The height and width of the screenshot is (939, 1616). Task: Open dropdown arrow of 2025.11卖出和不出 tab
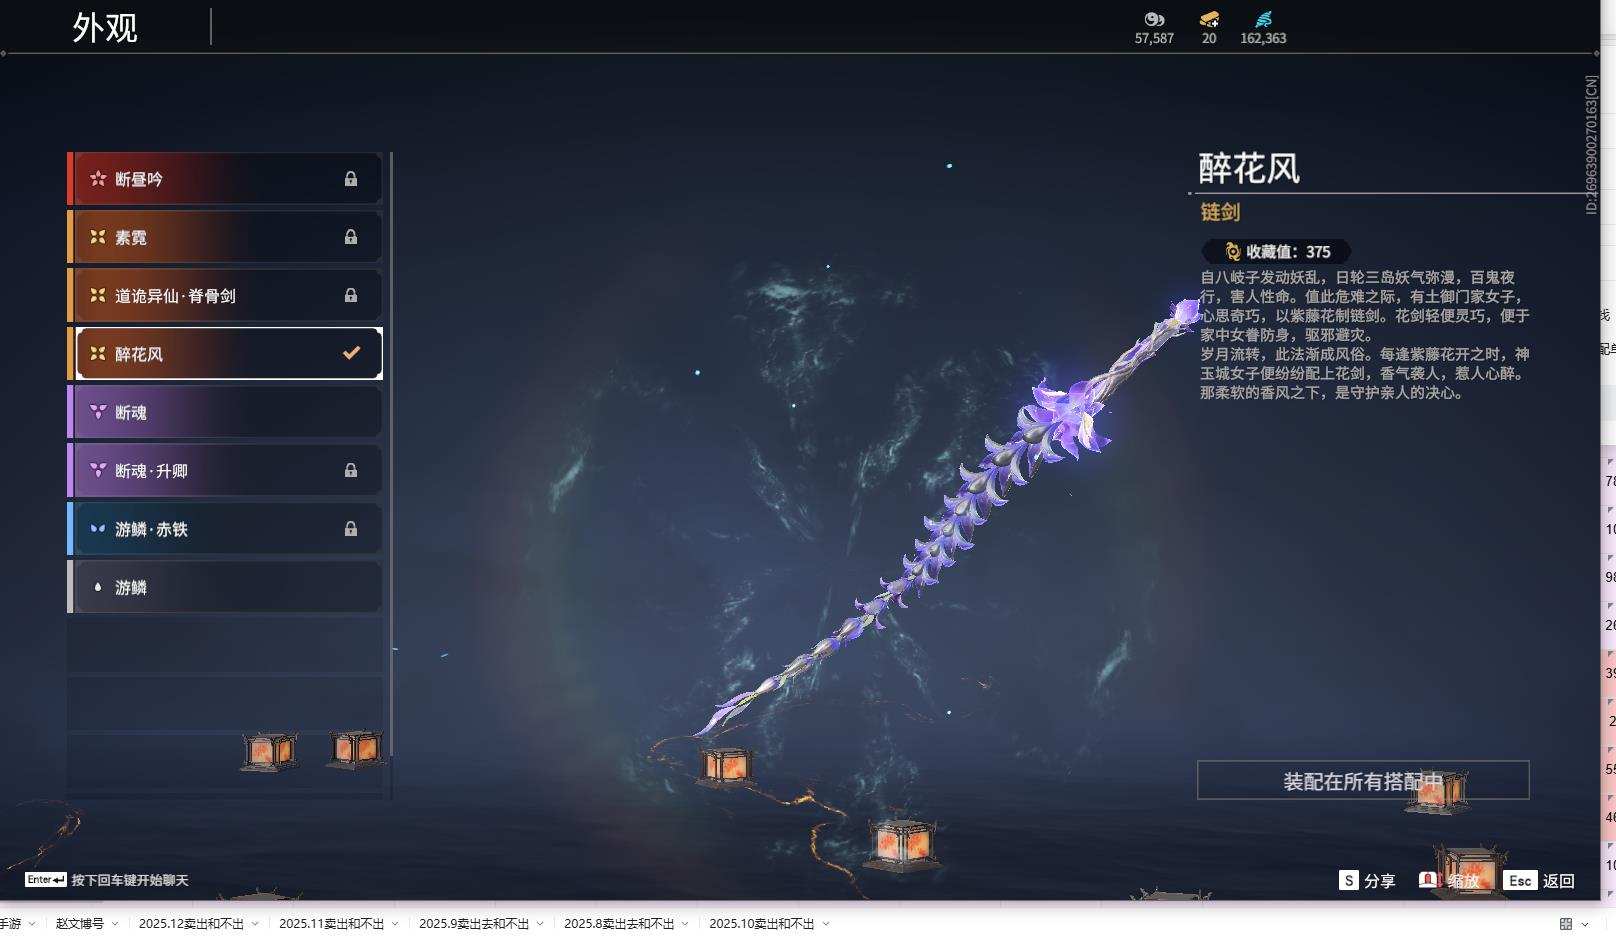[395, 924]
